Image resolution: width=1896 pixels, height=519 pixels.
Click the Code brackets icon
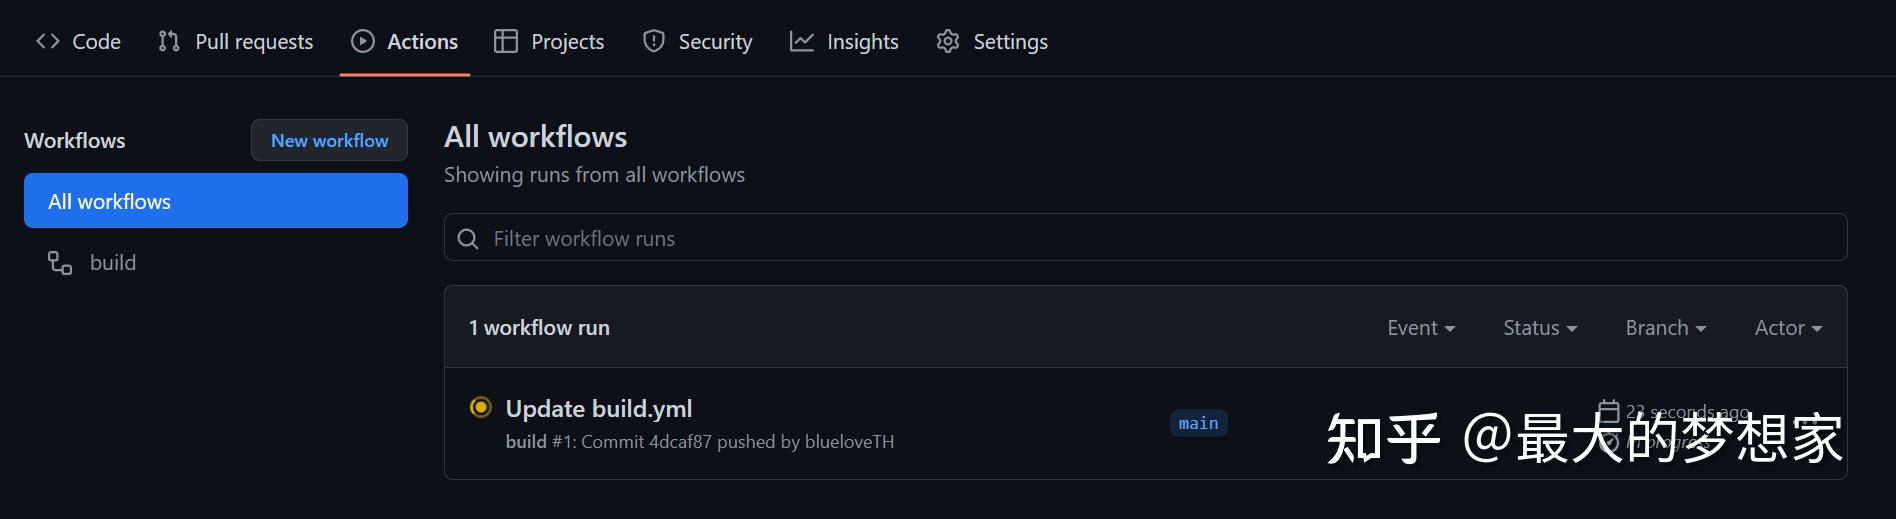click(x=47, y=41)
